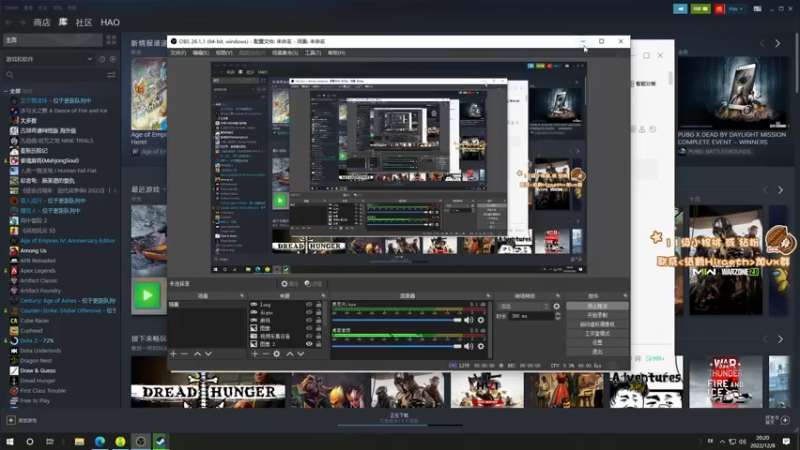Click the source Properties gear button in the OBS toolbar
800x450 pixels.
289,284
